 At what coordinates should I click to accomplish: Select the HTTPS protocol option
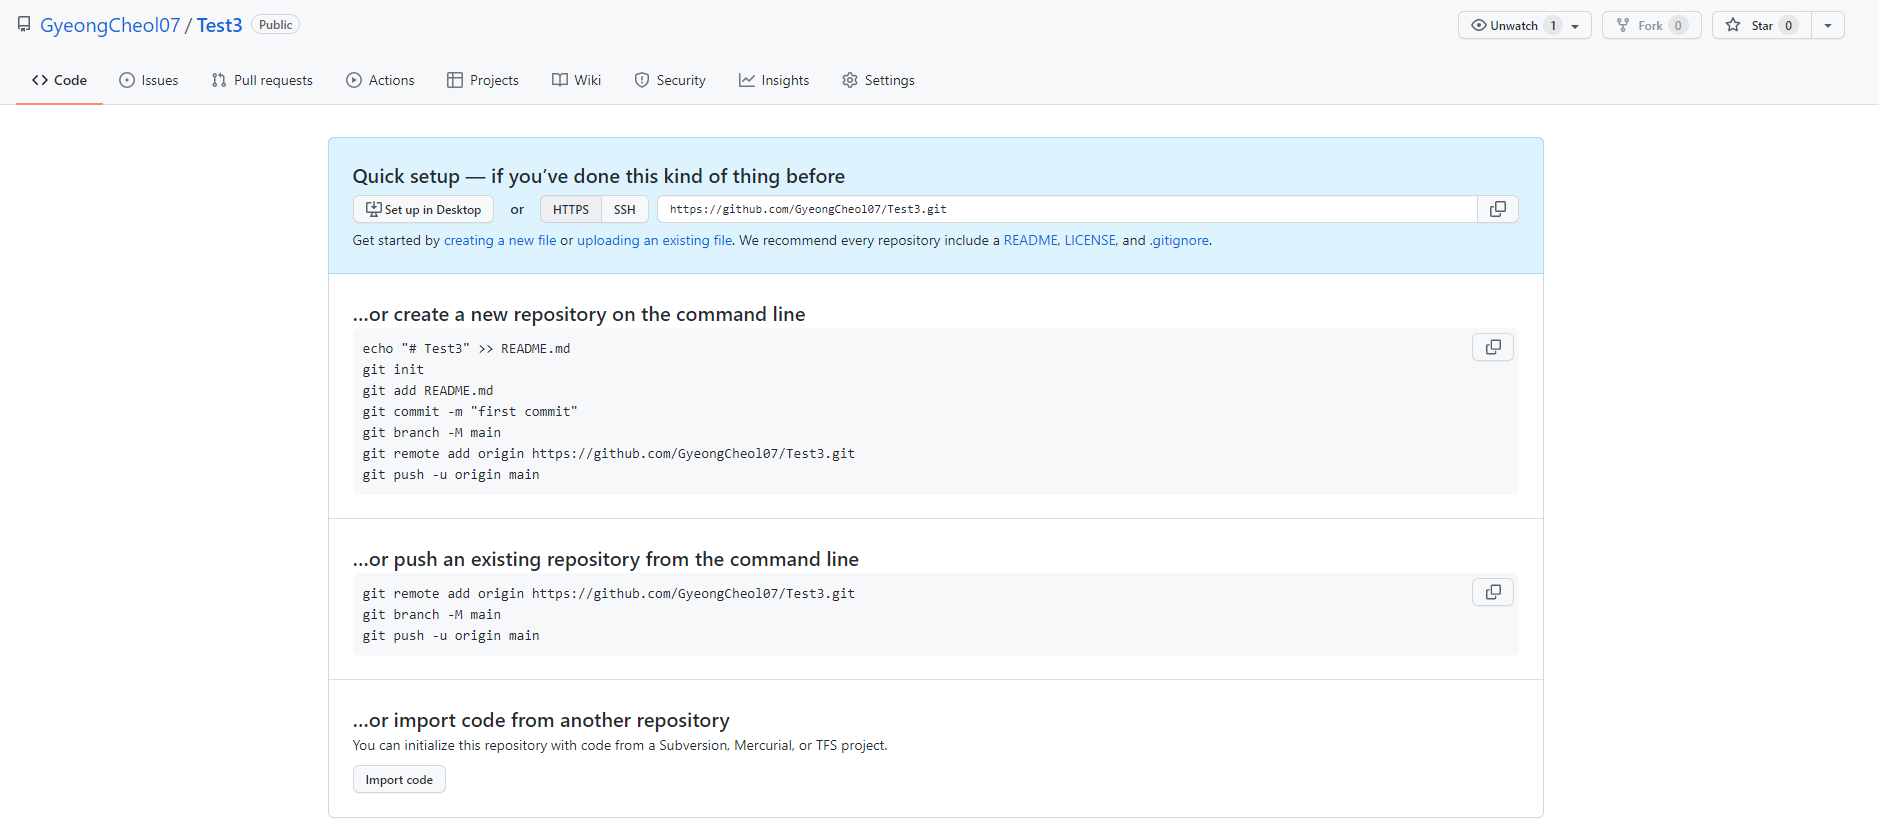click(570, 209)
